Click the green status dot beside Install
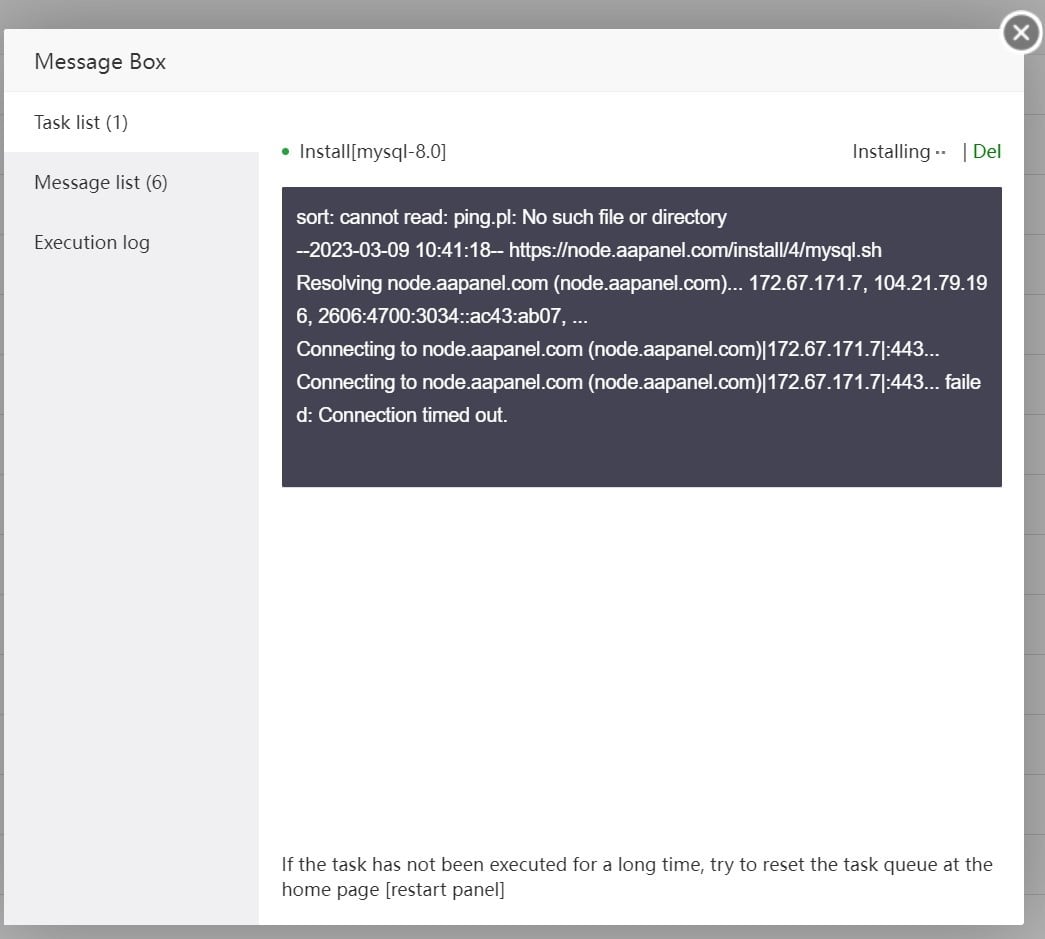 click(286, 152)
